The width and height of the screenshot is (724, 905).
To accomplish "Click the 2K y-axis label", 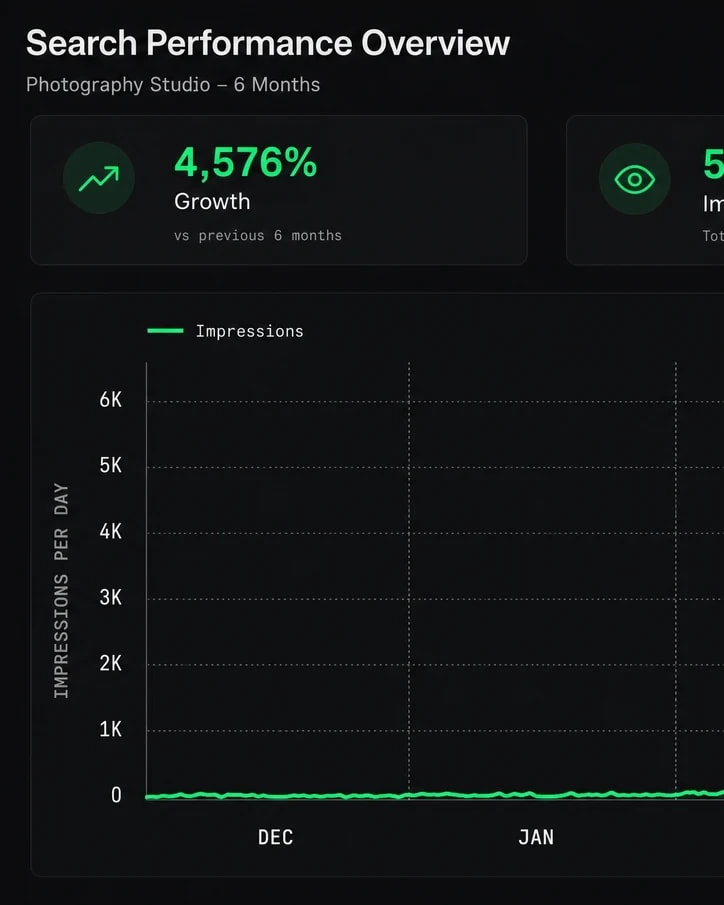I will coord(111,663).
